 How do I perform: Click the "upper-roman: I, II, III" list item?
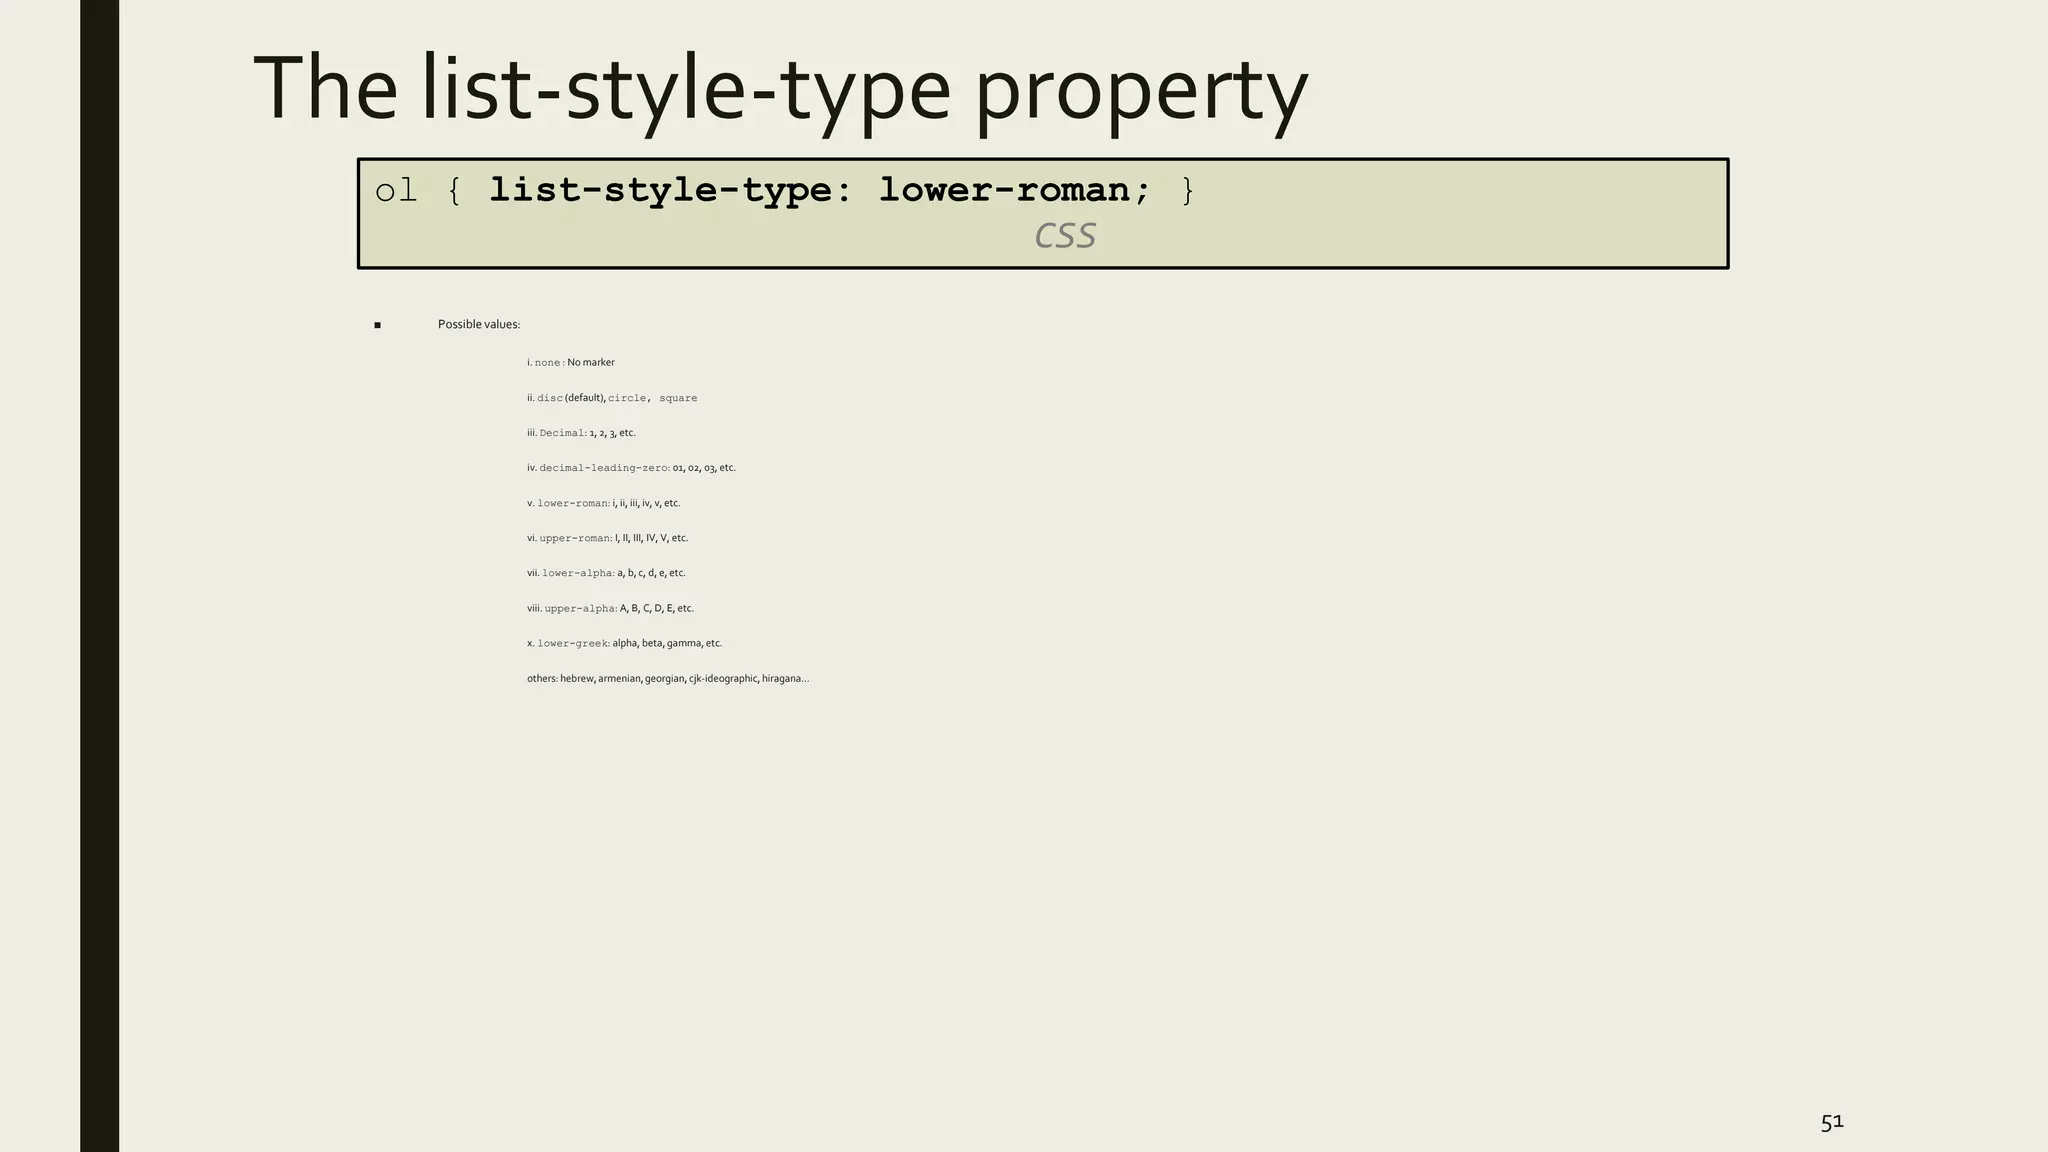pyautogui.click(x=608, y=538)
